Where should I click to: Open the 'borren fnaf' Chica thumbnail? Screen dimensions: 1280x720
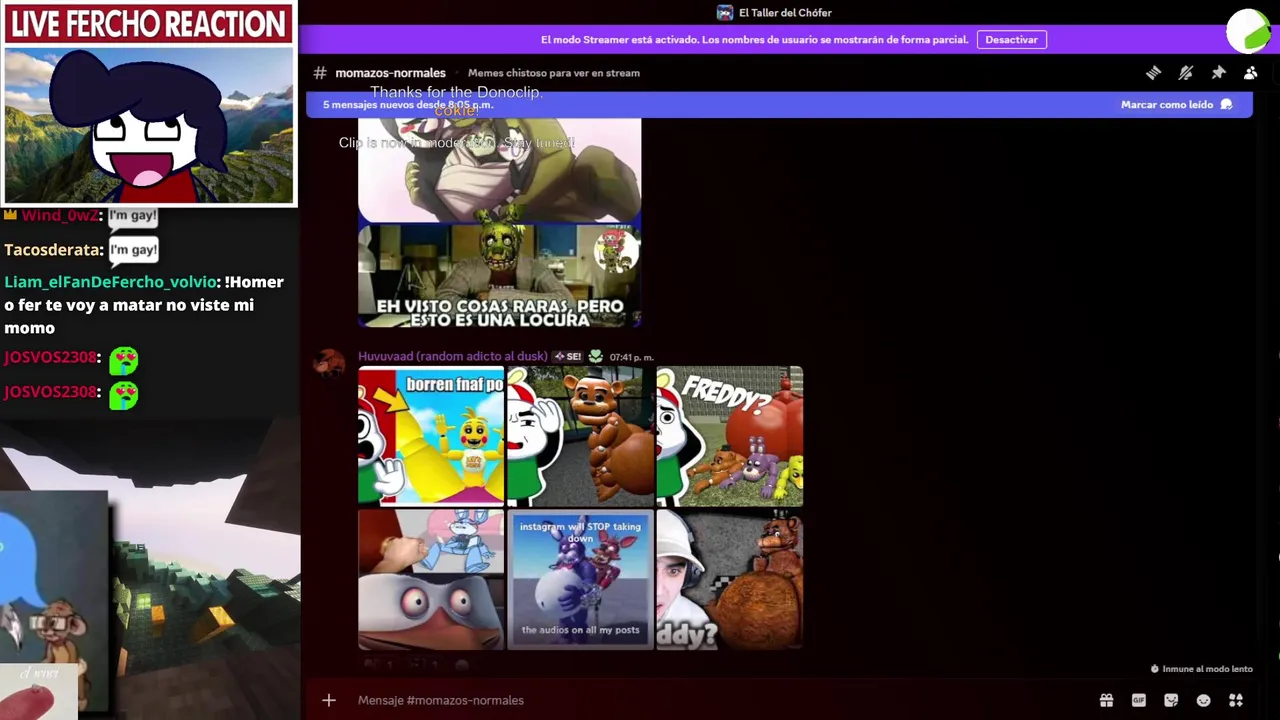tap(431, 437)
